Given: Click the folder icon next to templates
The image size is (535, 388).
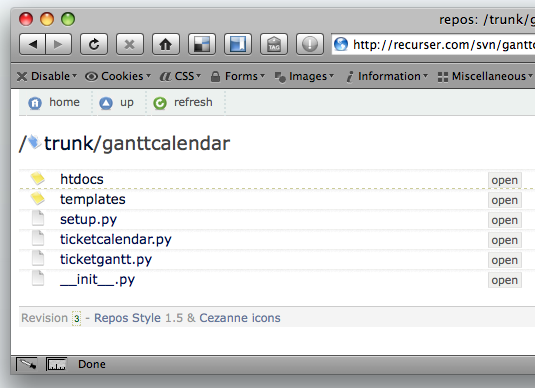Looking at the screenshot, I should 38,198.
